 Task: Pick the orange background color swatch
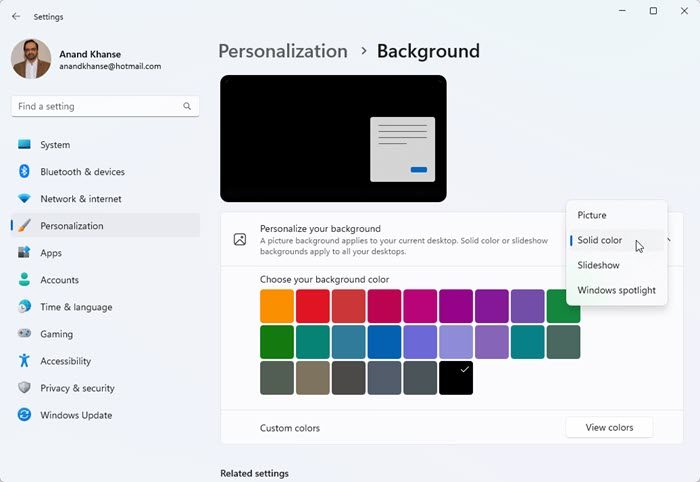[x=277, y=306]
